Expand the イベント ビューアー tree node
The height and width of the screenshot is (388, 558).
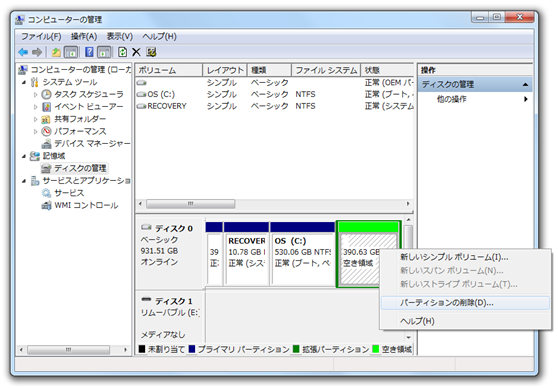[x=35, y=107]
